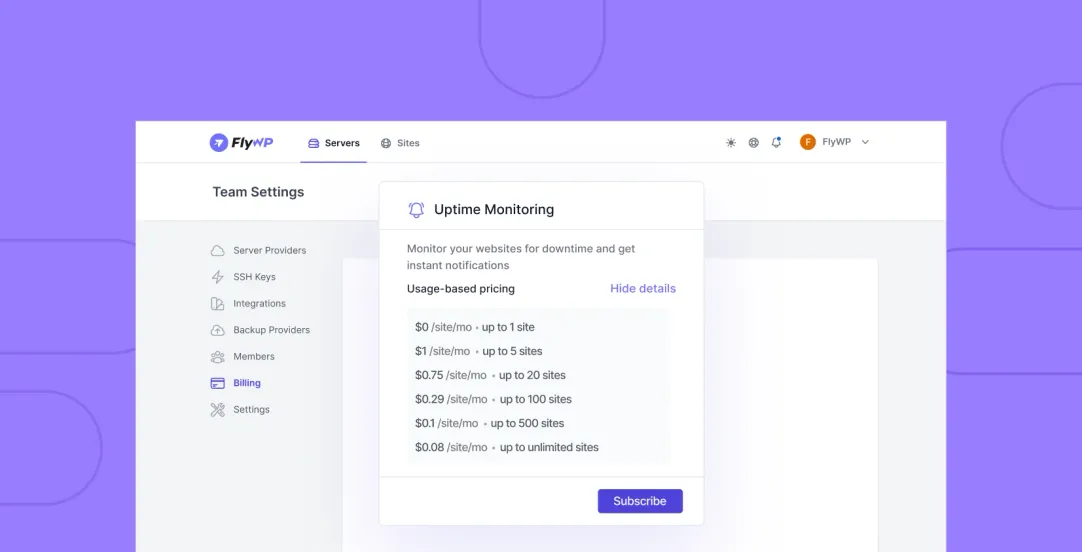Screen dimensions: 1082x552
Task: Click Hide details link
Action: pyautogui.click(x=642, y=288)
